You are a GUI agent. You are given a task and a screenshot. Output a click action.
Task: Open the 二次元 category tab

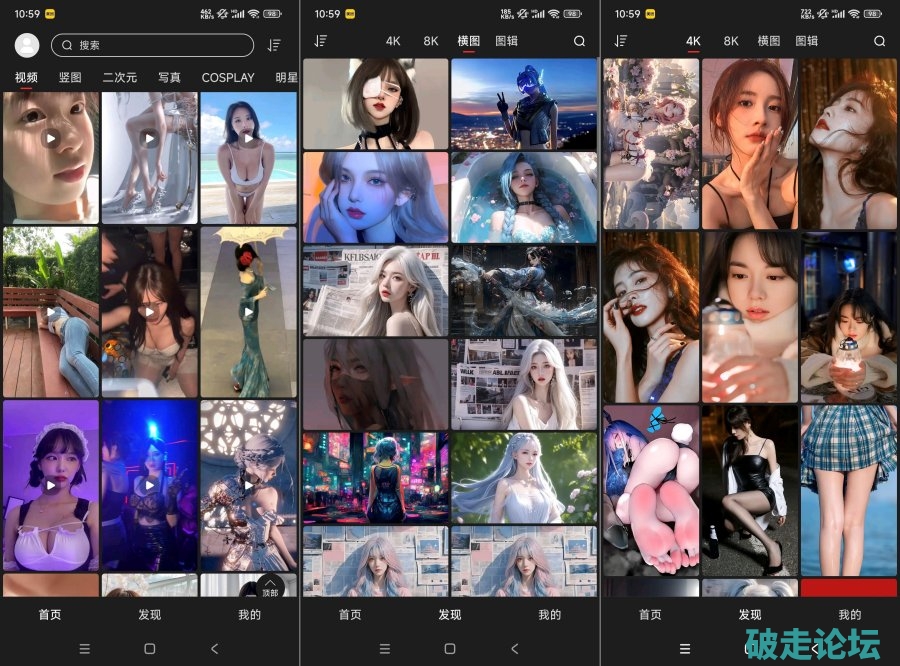[x=120, y=77]
